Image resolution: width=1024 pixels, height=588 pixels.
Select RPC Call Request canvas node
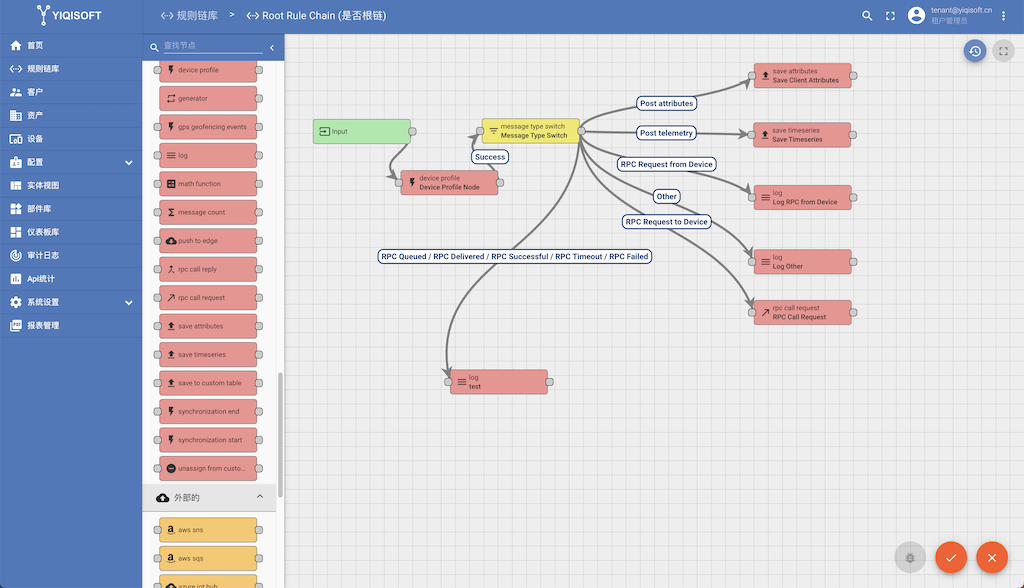tap(803, 312)
